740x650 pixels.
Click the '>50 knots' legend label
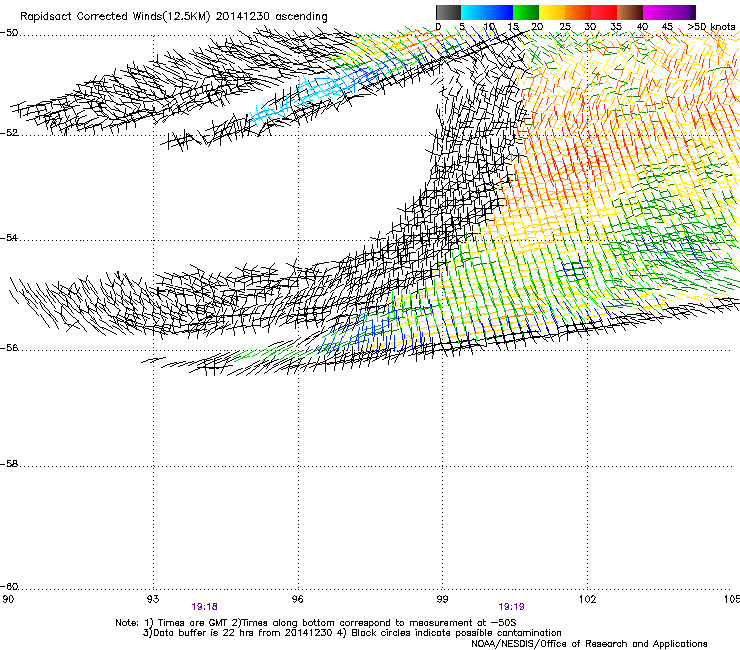[711, 26]
